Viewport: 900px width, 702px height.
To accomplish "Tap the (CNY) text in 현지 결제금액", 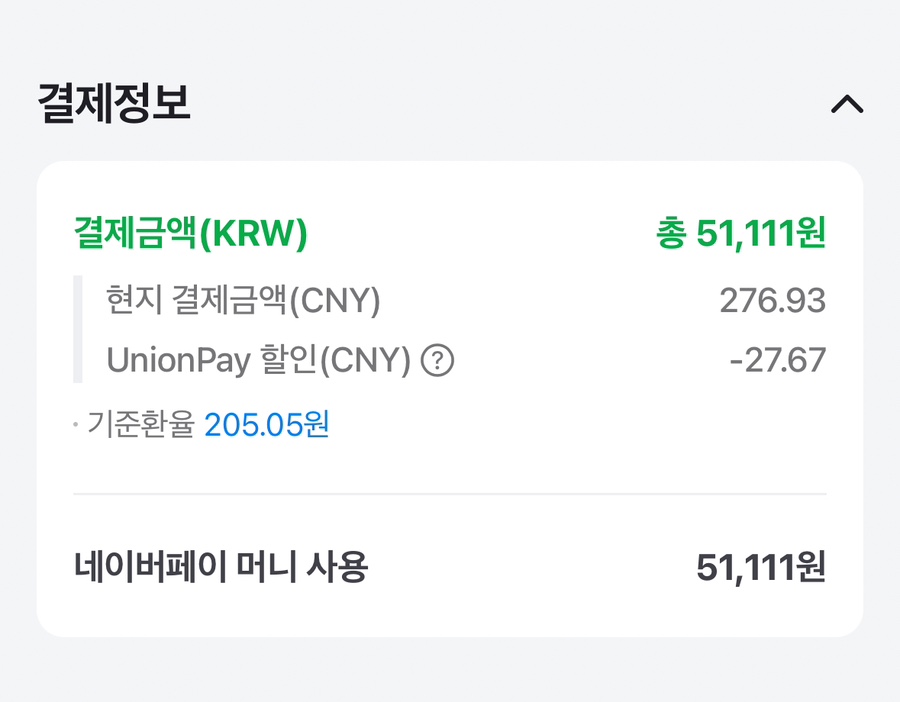I will (335, 301).
